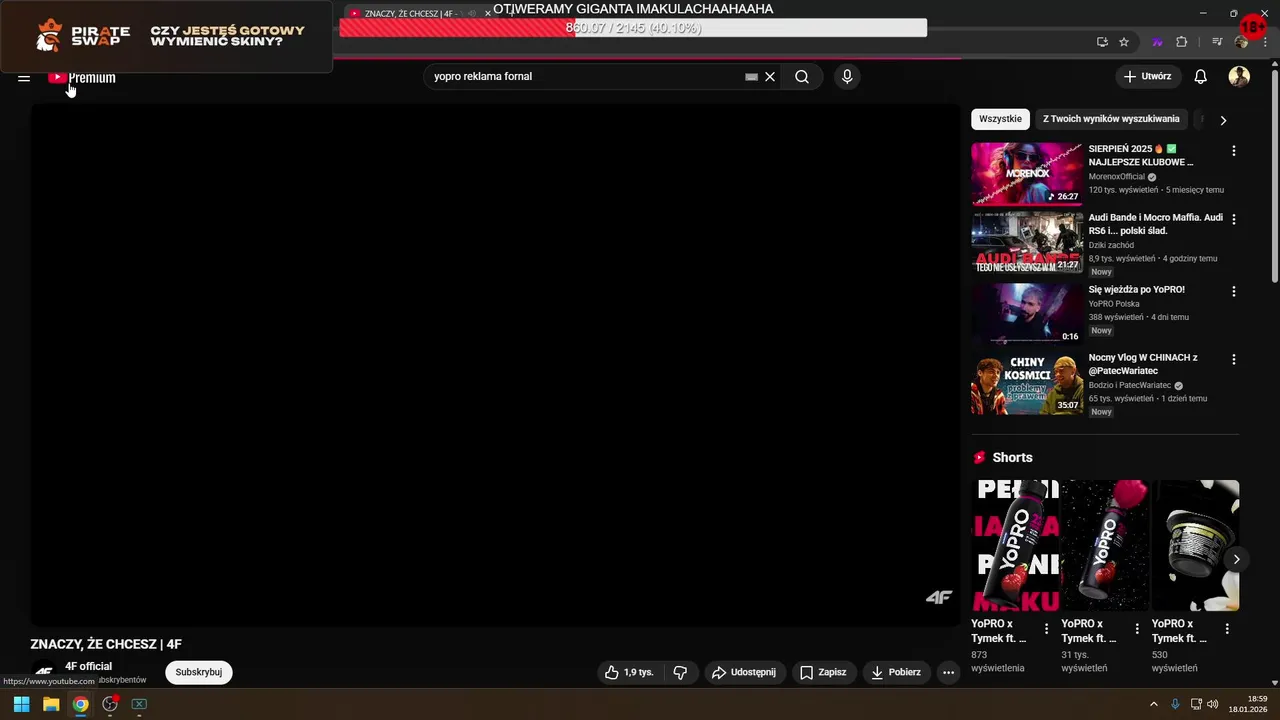The height and width of the screenshot is (720, 1280).
Task: Share the video with Udostępnij button
Action: point(745,672)
